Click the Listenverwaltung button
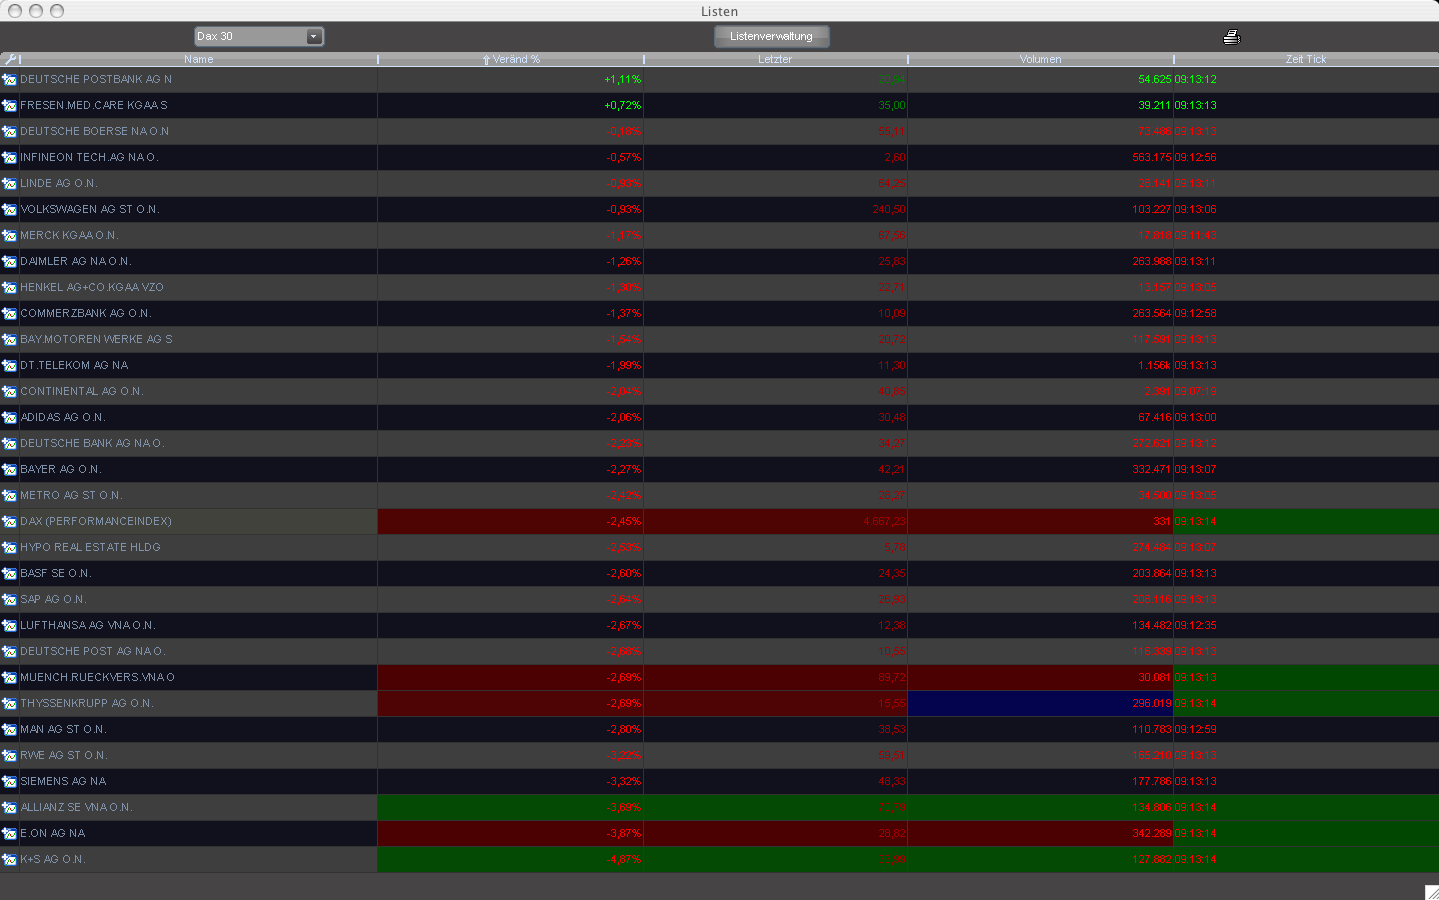Viewport: 1439px width, 900px height. pyautogui.click(x=771, y=36)
